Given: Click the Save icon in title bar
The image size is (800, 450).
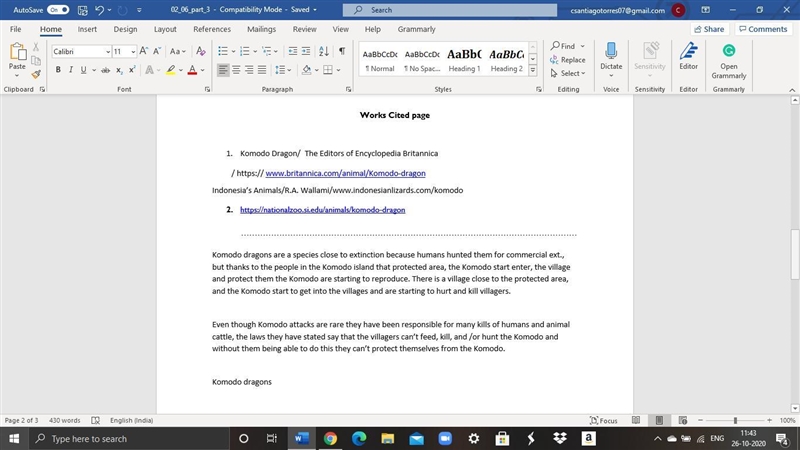Looking at the screenshot, I should click(x=83, y=10).
